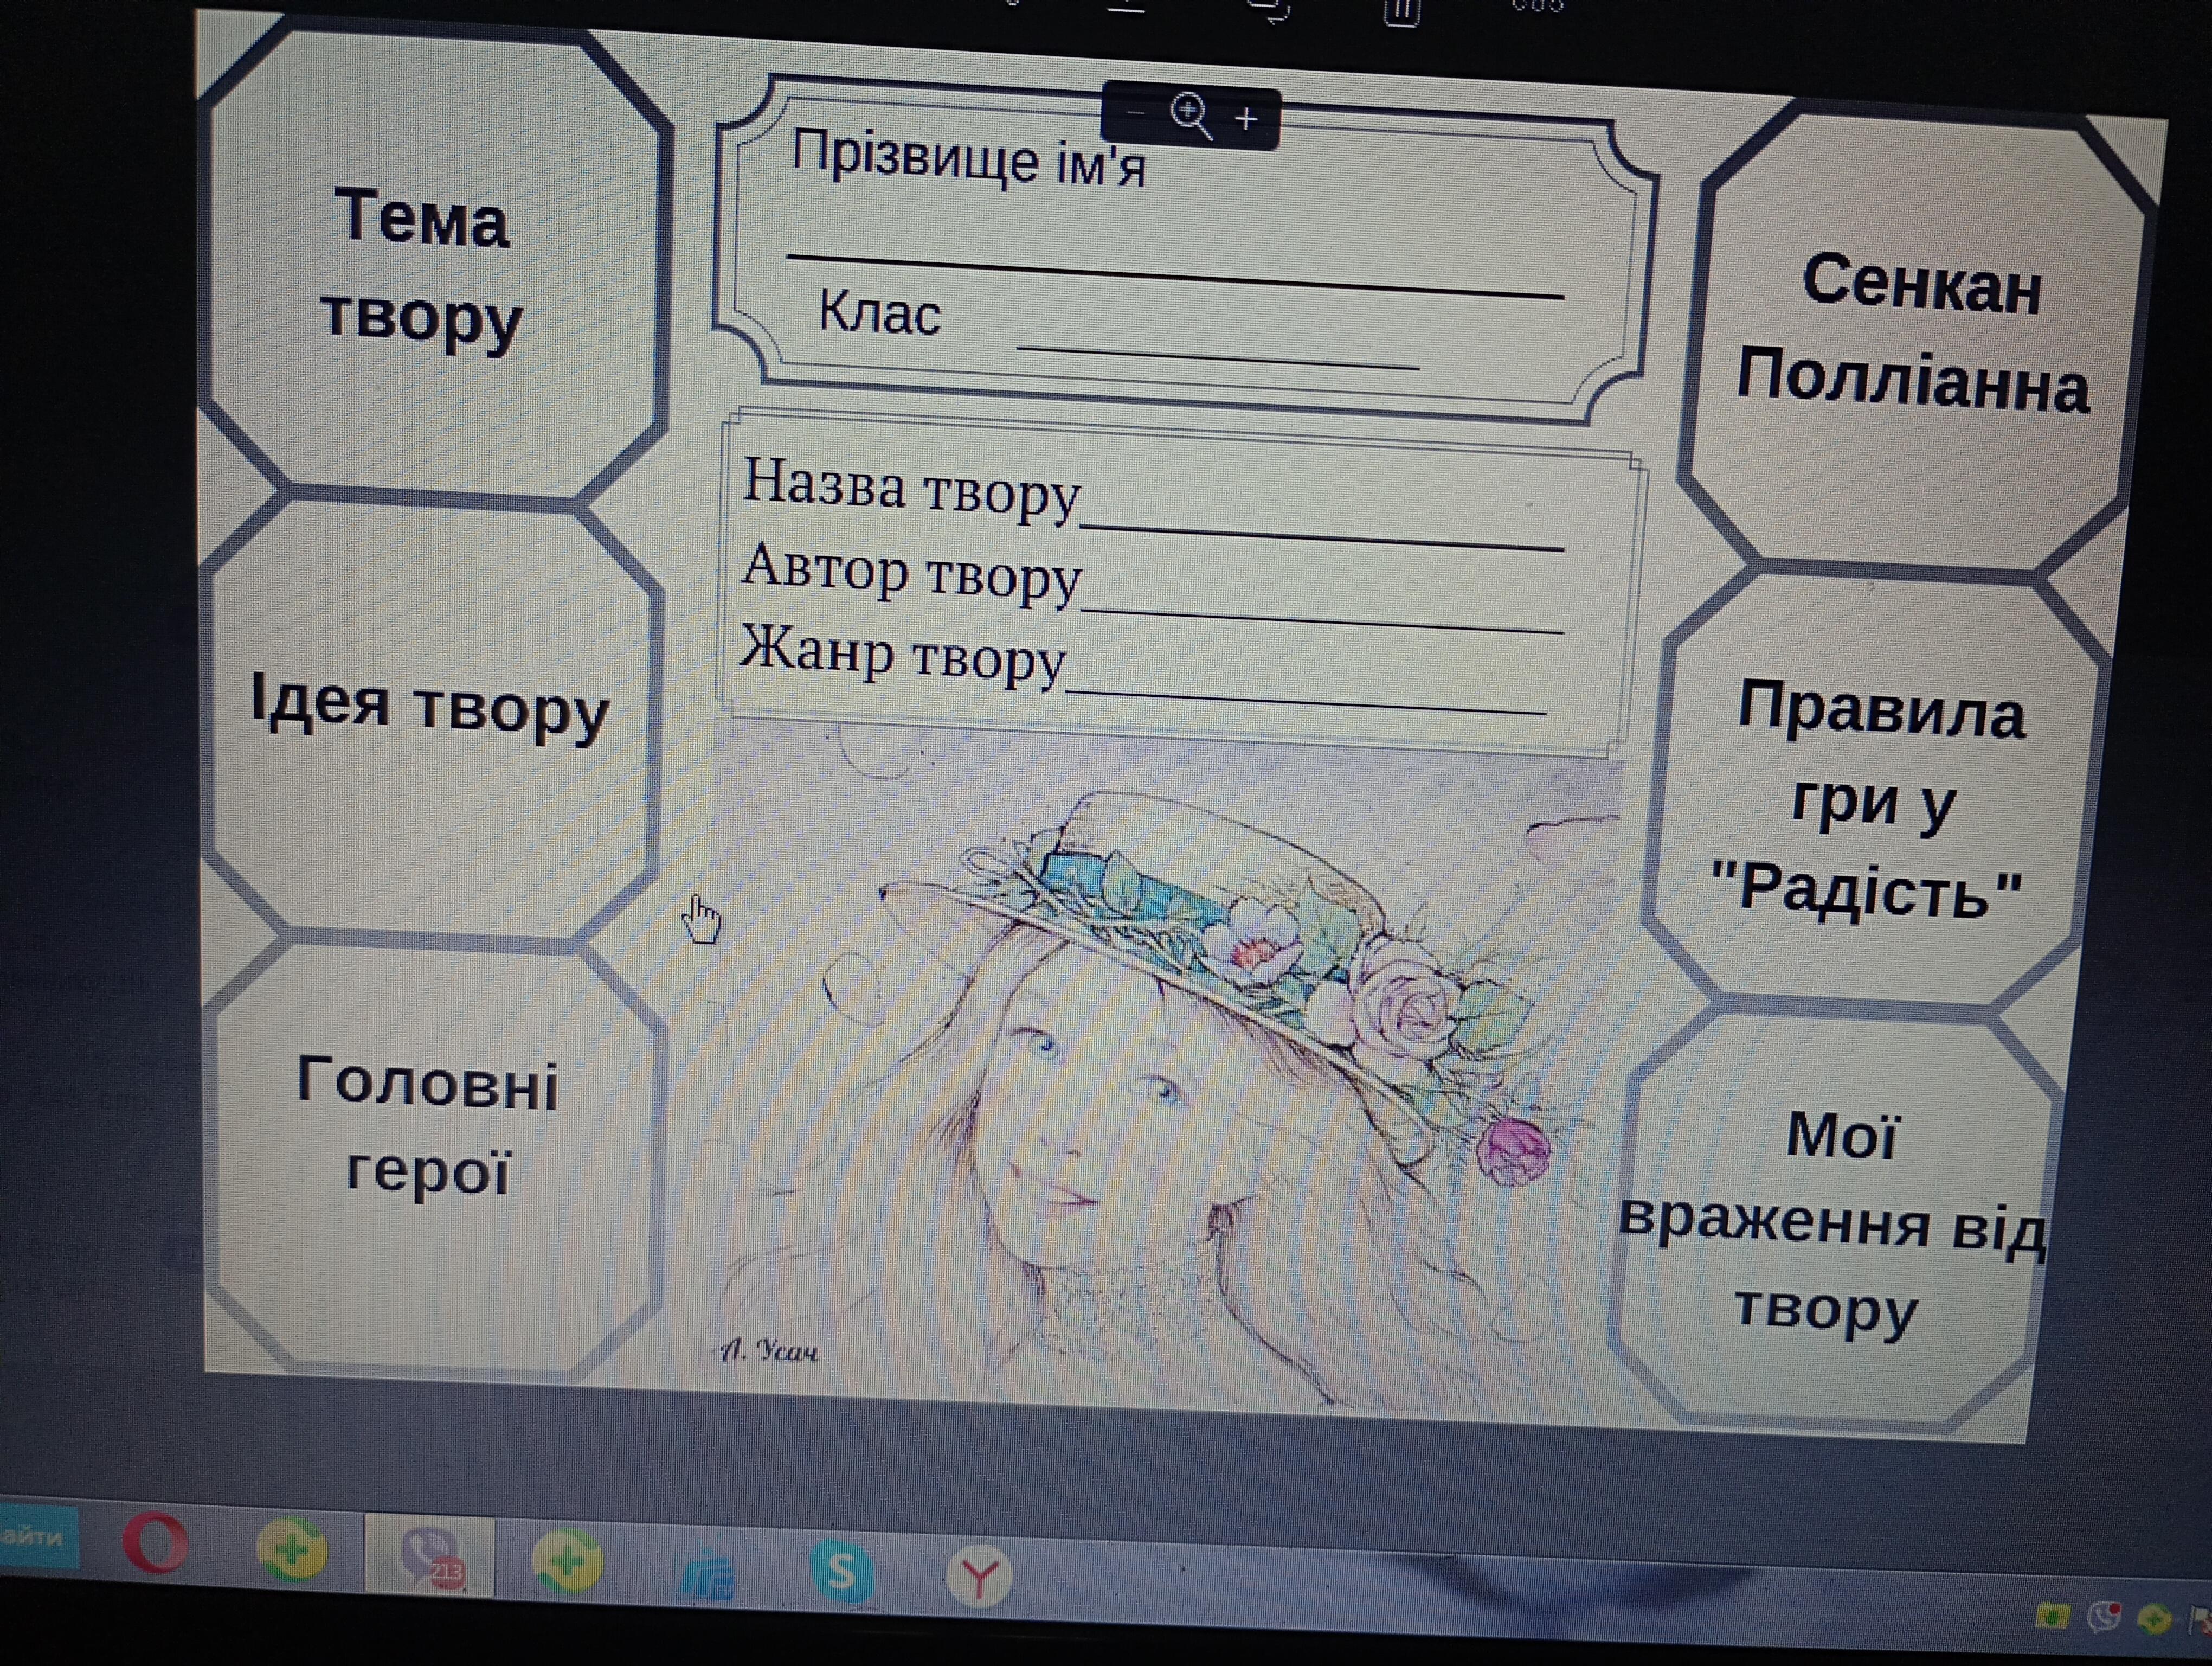This screenshot has width=2212, height=1666.
Task: Launch Yandex Browser from the taskbar
Action: 978,1577
